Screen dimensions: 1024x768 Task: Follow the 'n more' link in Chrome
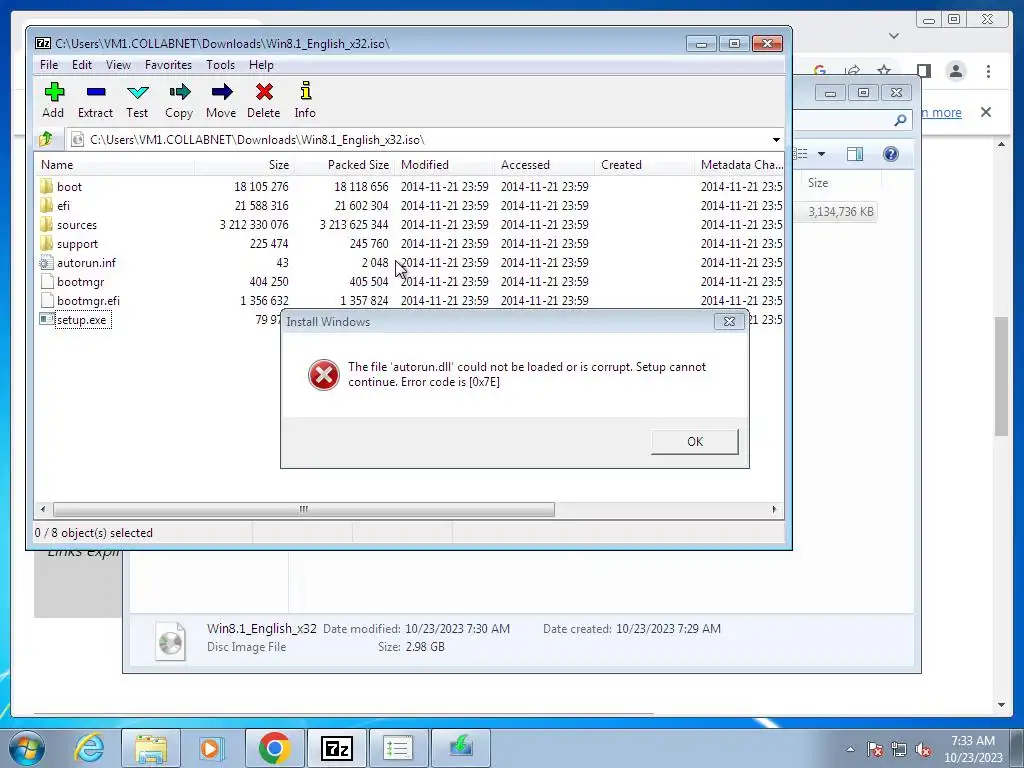[x=942, y=112]
